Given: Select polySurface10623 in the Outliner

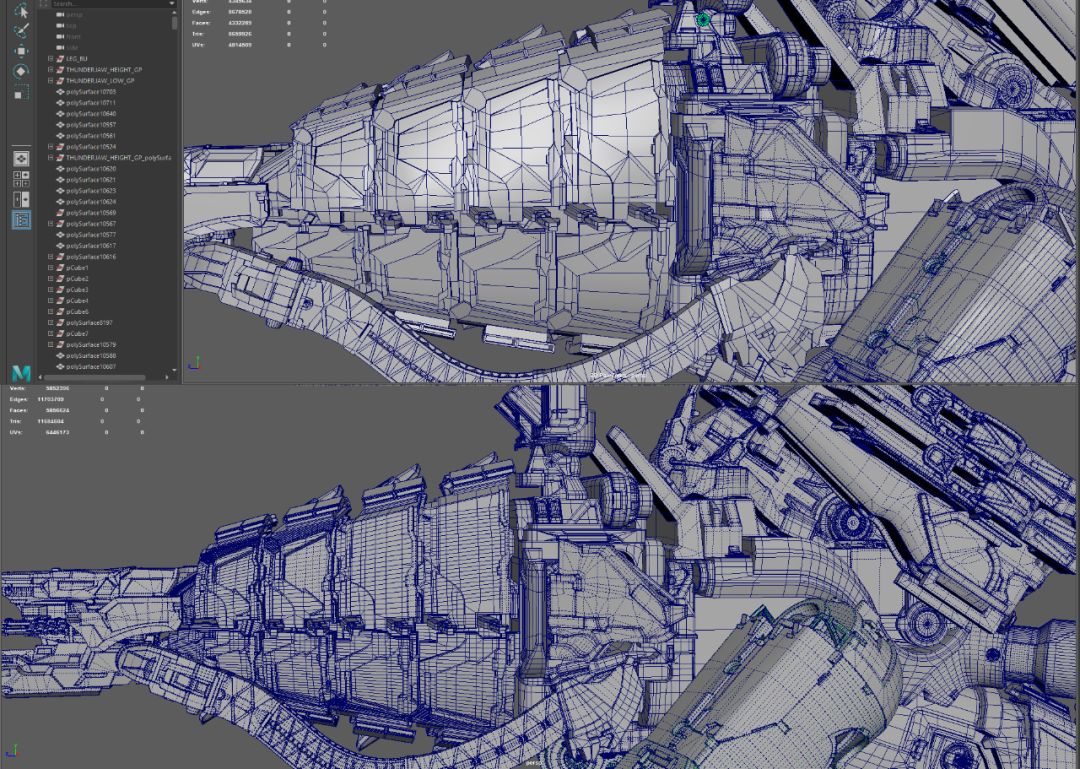Looking at the screenshot, I should (92, 191).
